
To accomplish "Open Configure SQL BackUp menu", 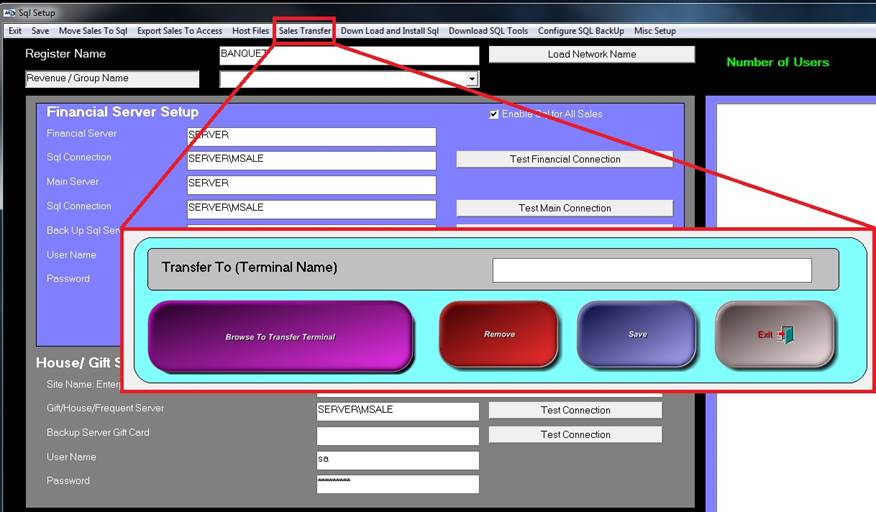I will point(580,31).
